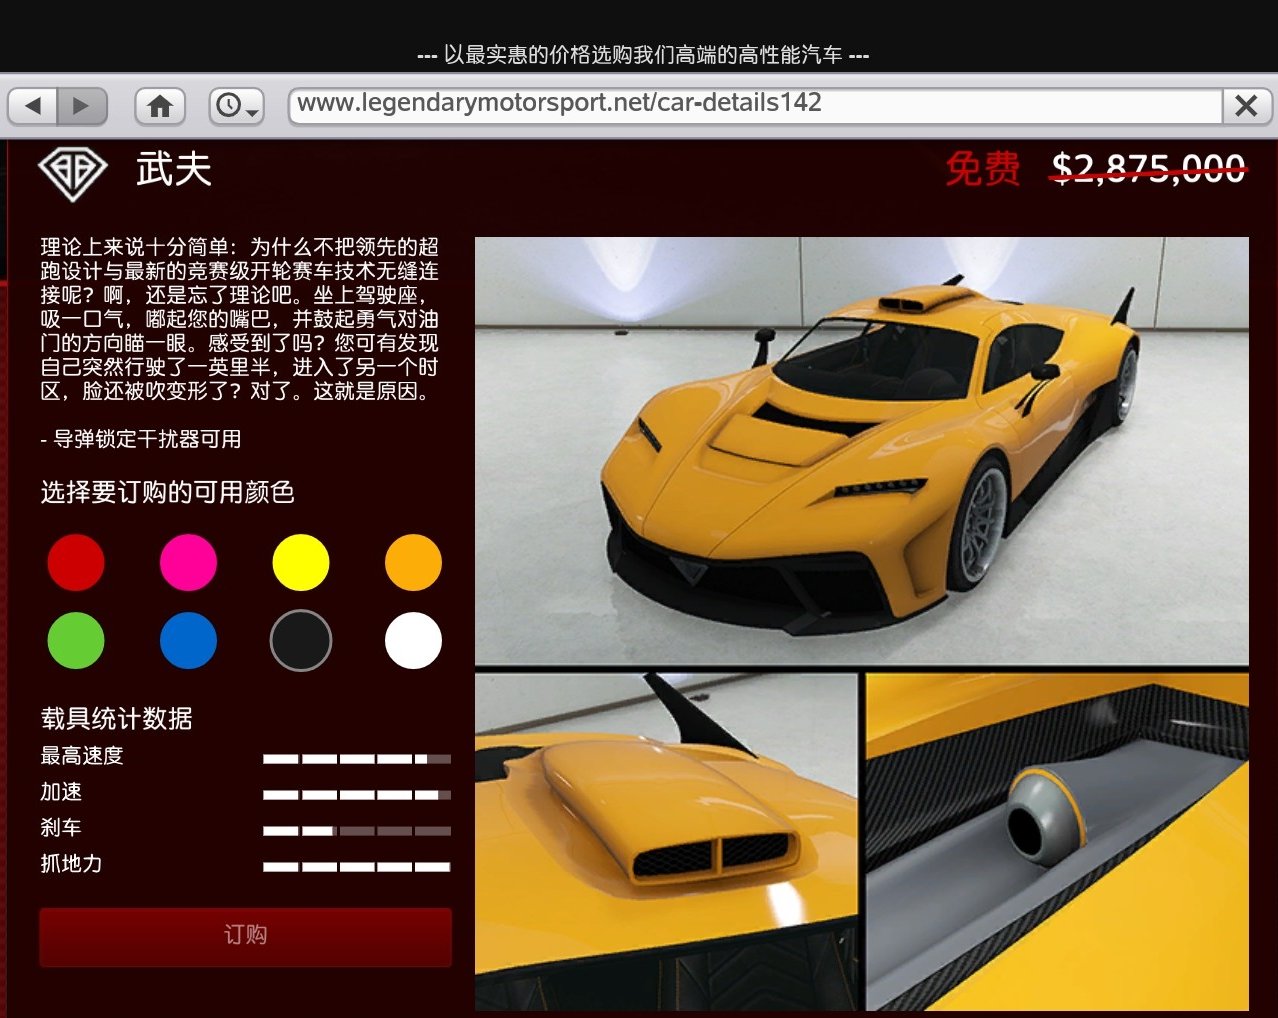Click the 最高速度 top speed stat bar
Image resolution: width=1278 pixels, height=1018 pixels.
(x=357, y=759)
